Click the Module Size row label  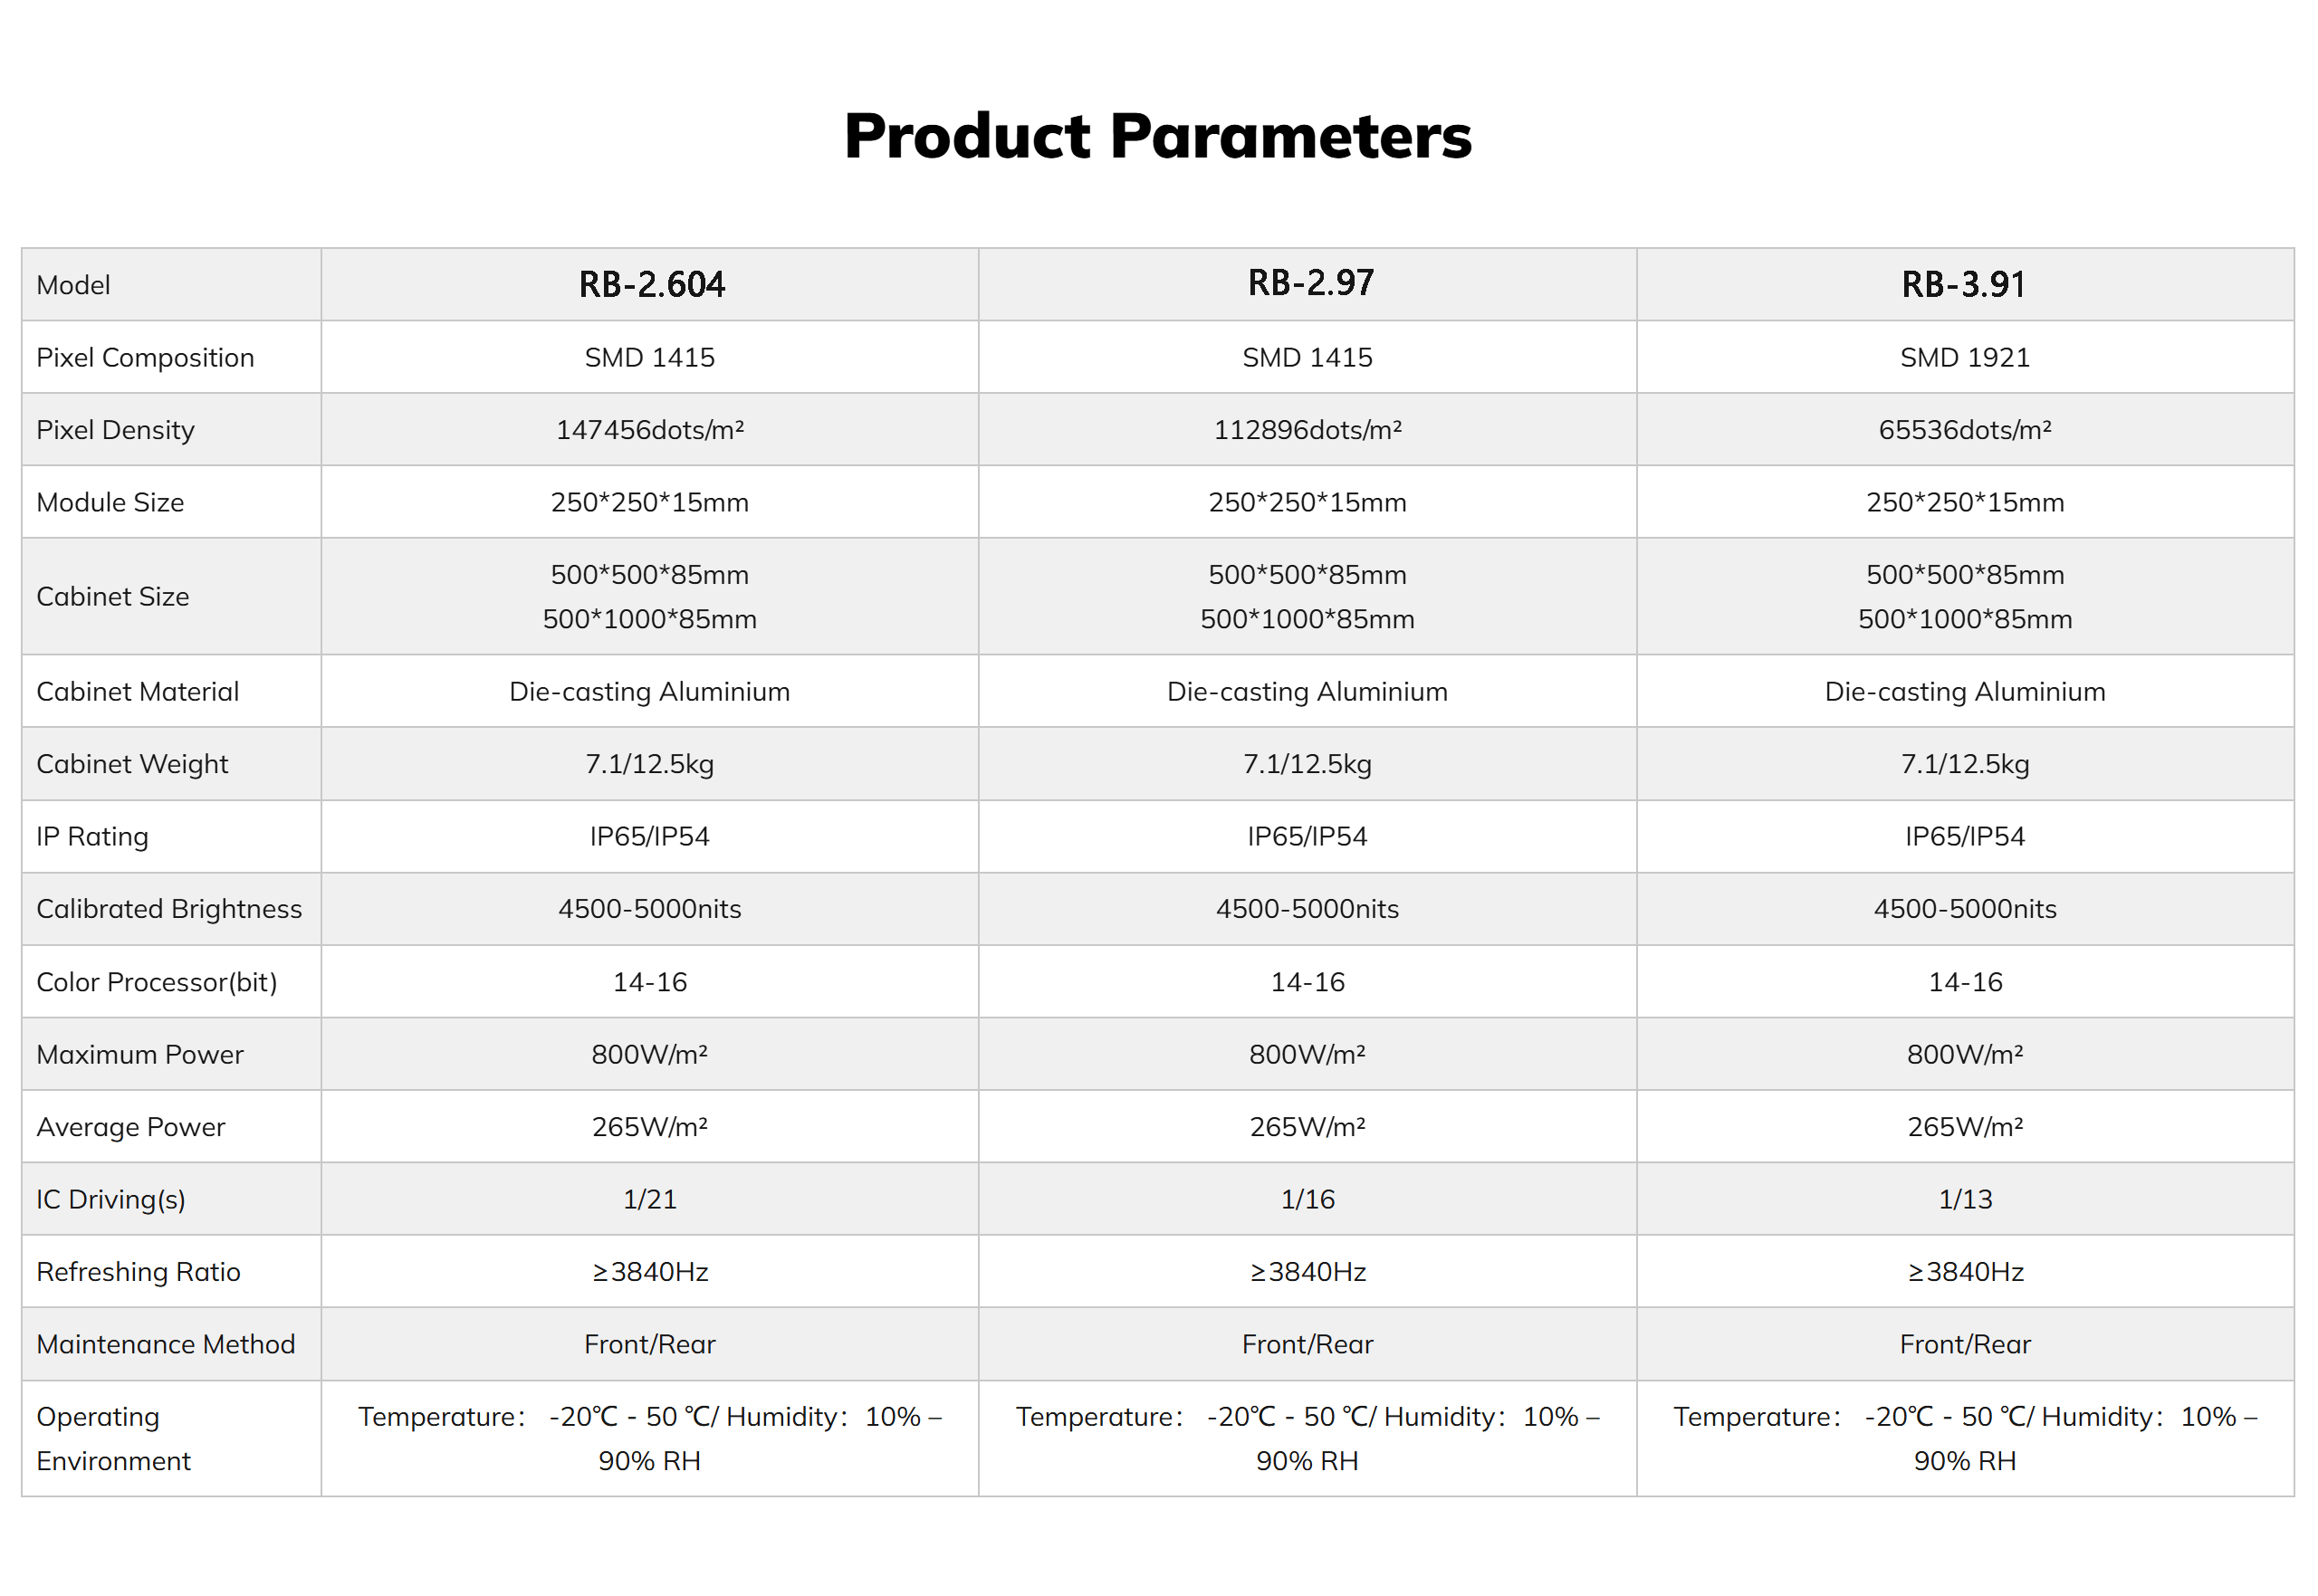coord(110,502)
